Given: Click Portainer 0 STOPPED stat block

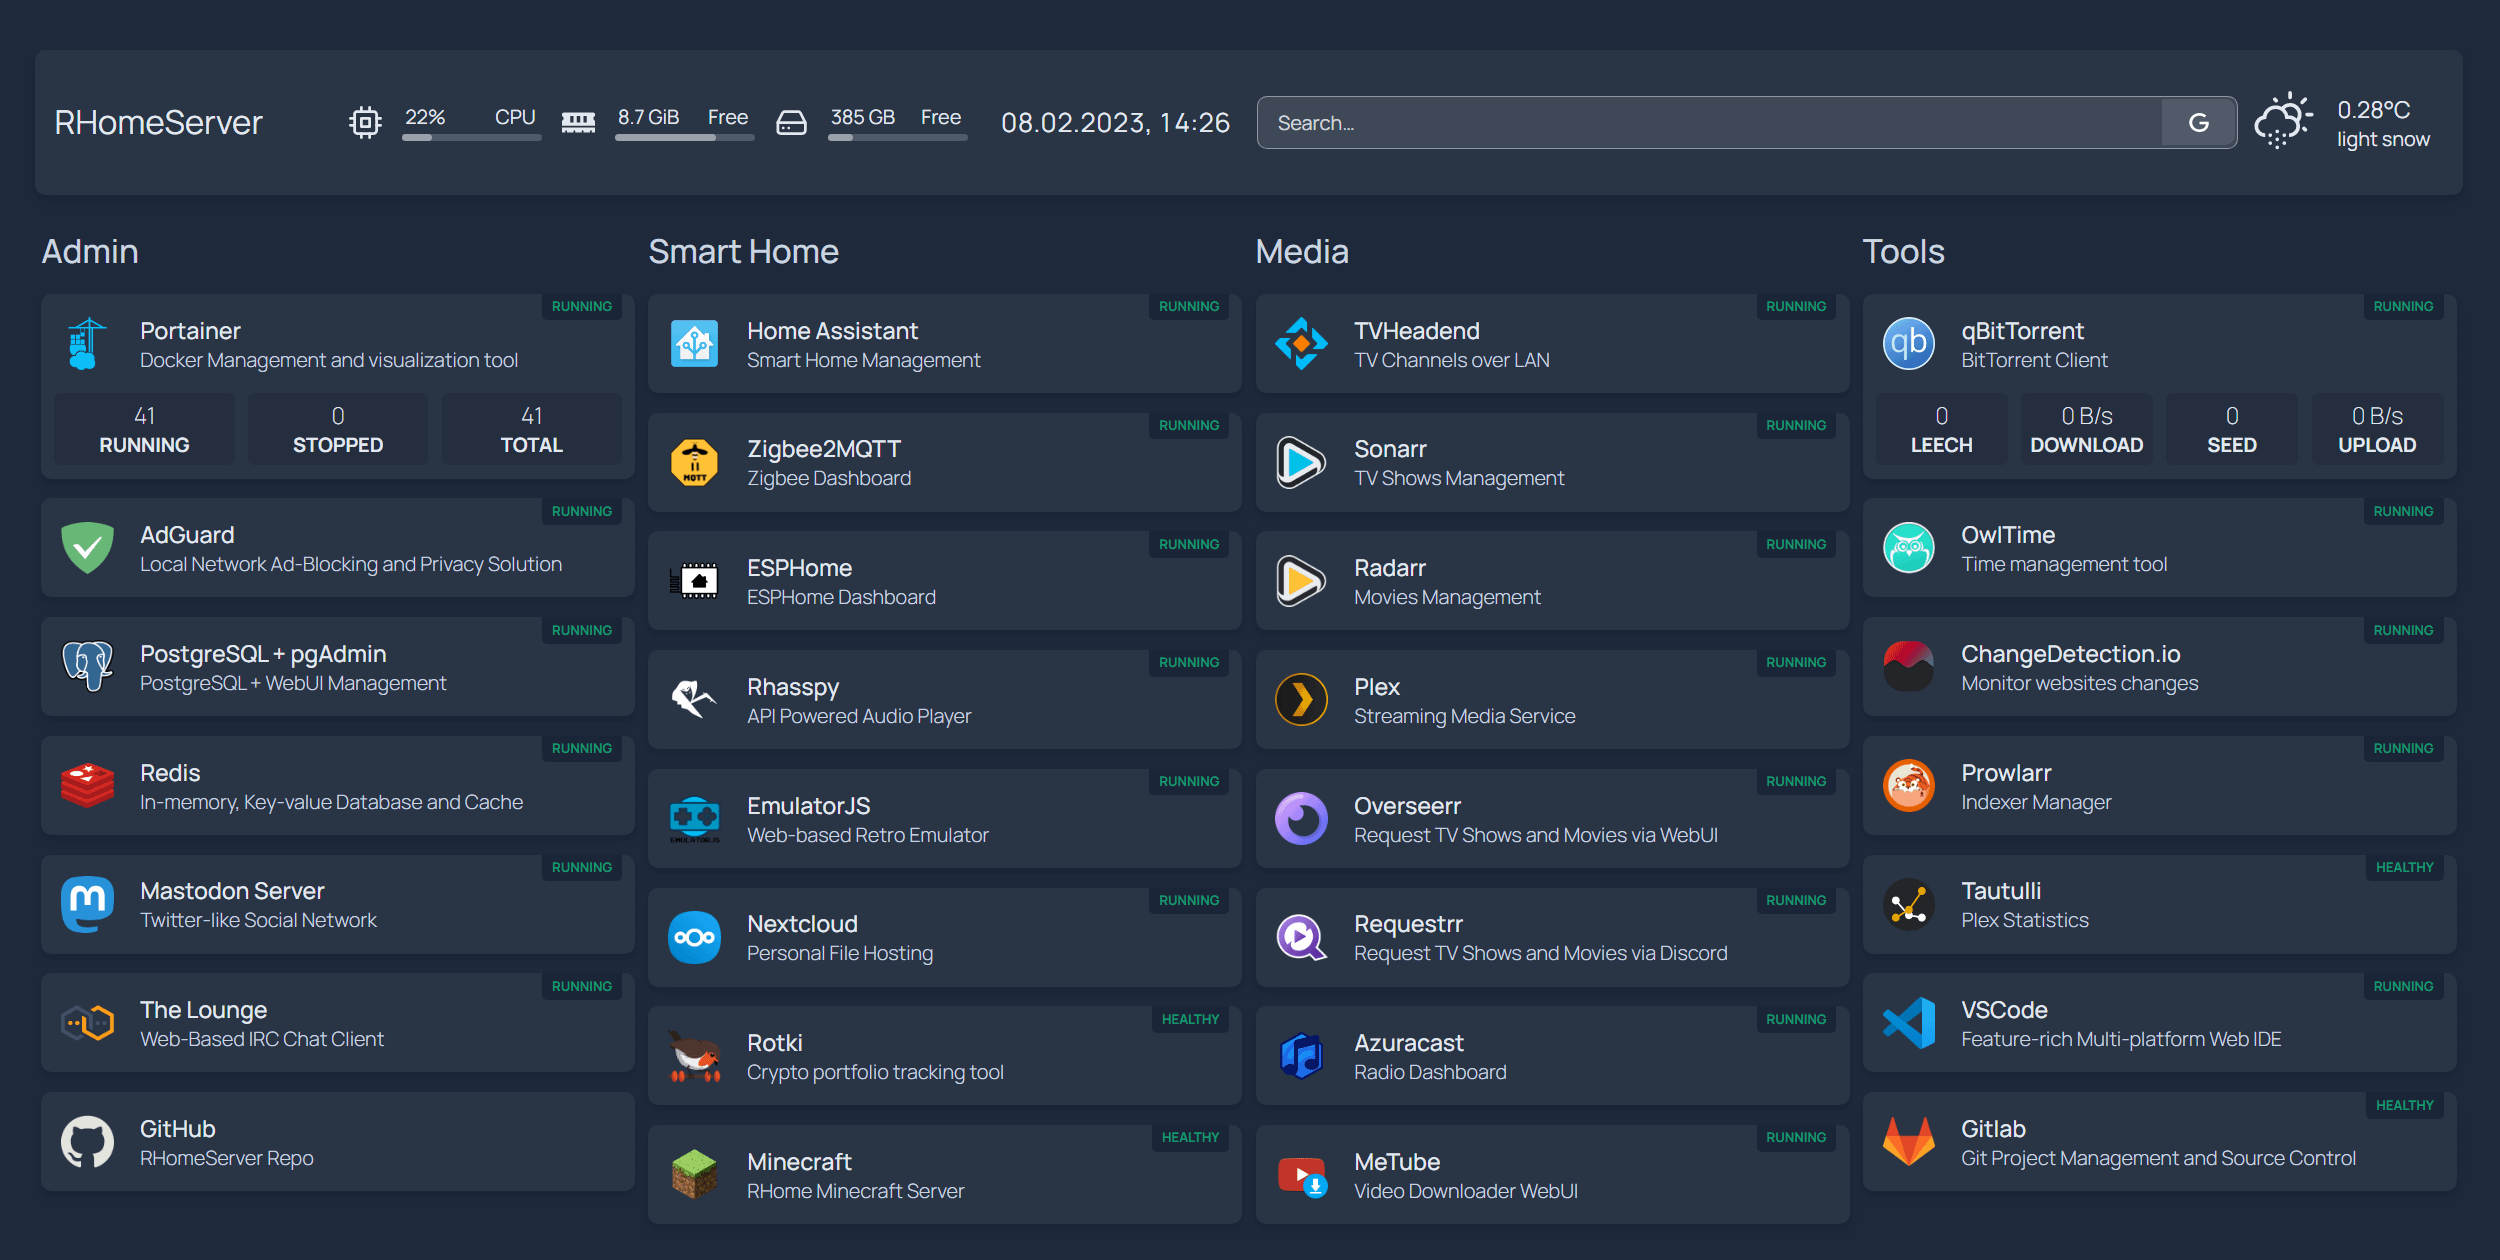Looking at the screenshot, I should (338, 429).
